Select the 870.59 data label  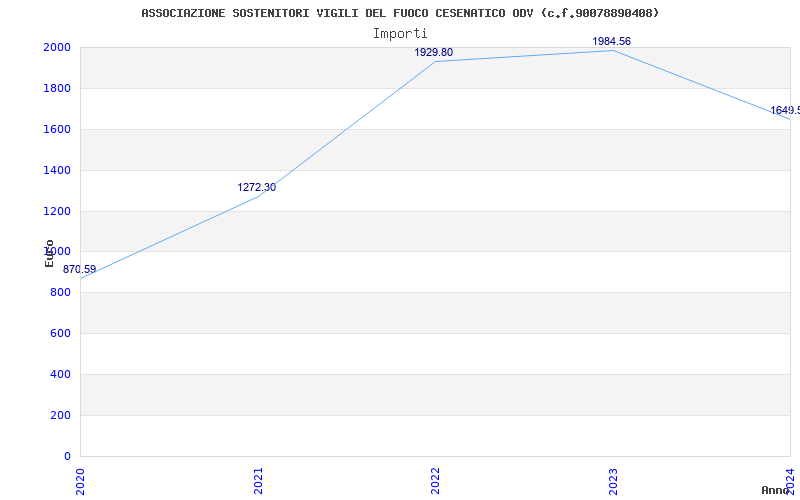[x=80, y=269]
